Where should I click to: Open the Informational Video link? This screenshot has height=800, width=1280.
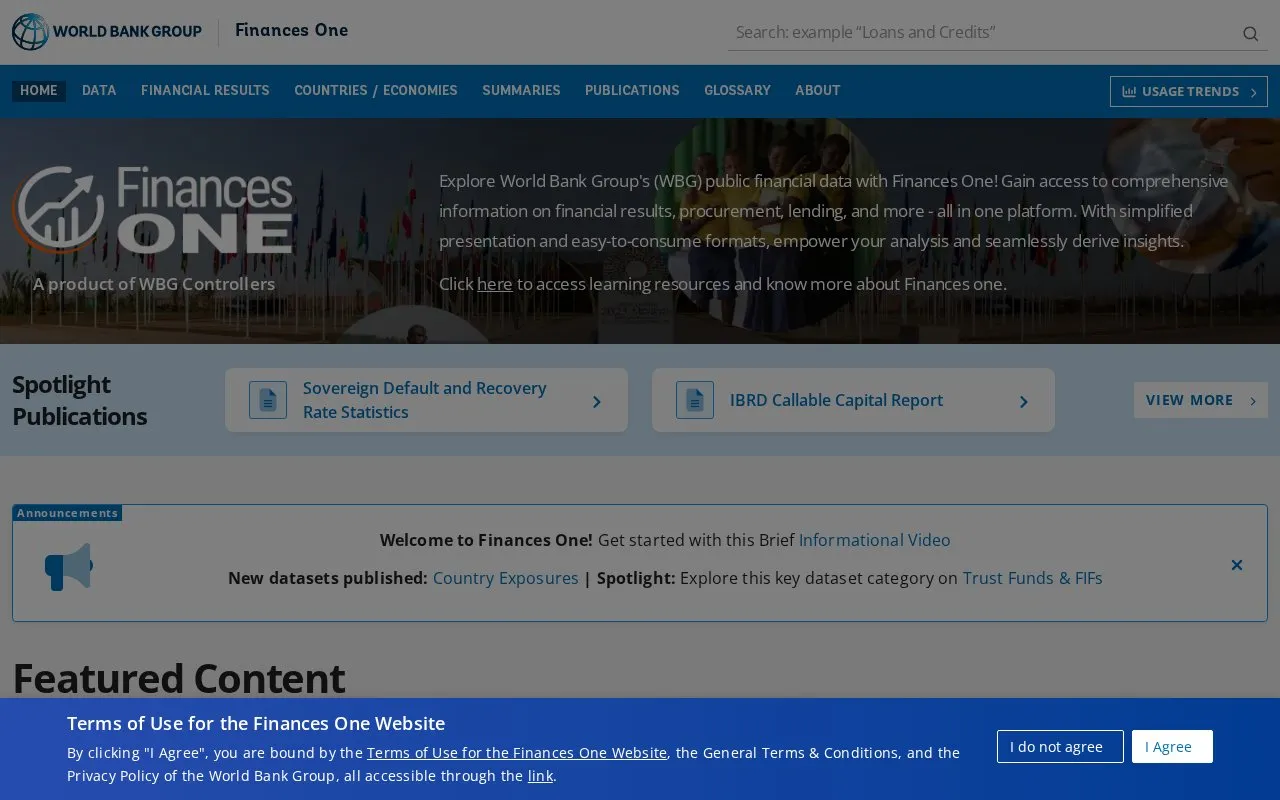[874, 540]
